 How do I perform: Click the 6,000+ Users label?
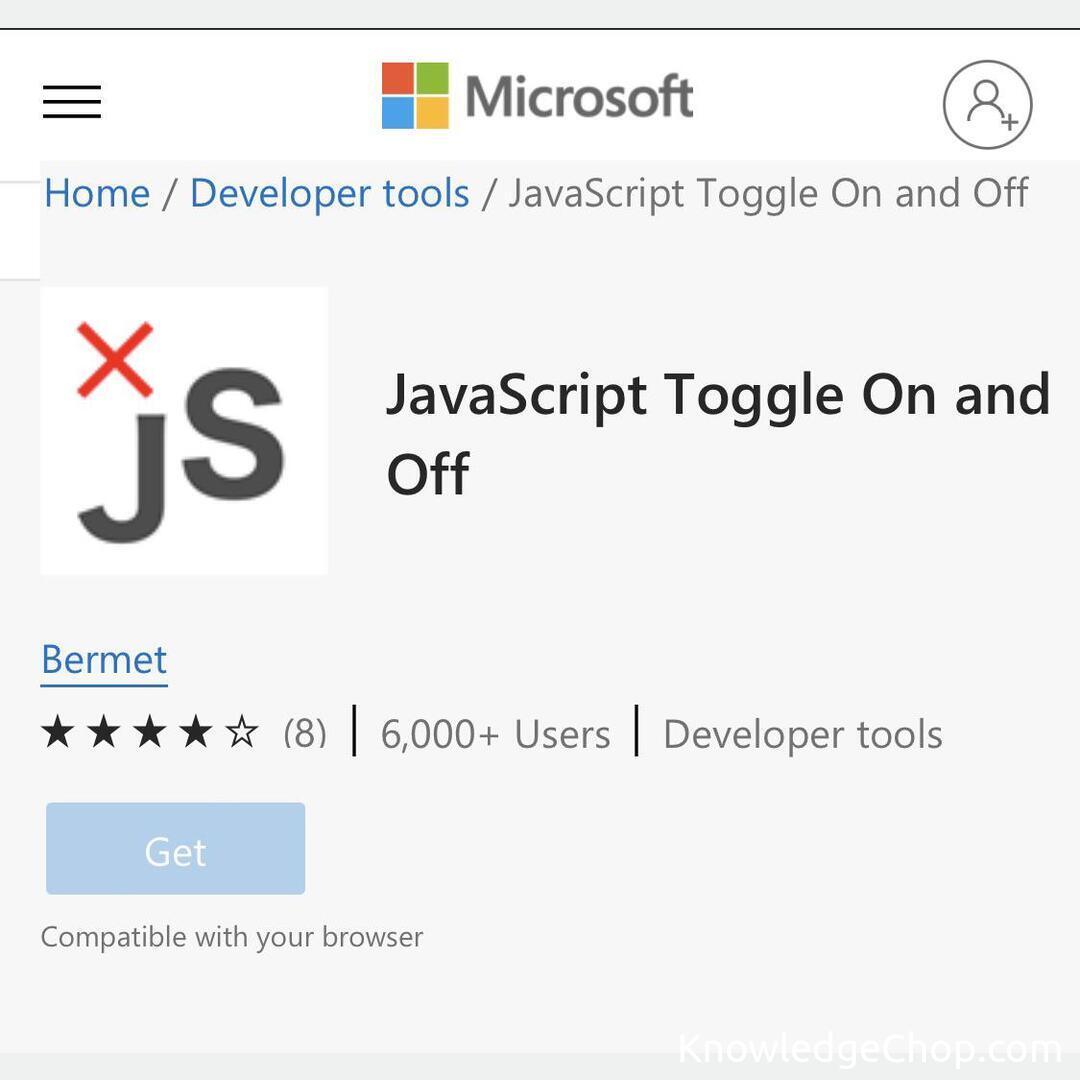pos(495,735)
